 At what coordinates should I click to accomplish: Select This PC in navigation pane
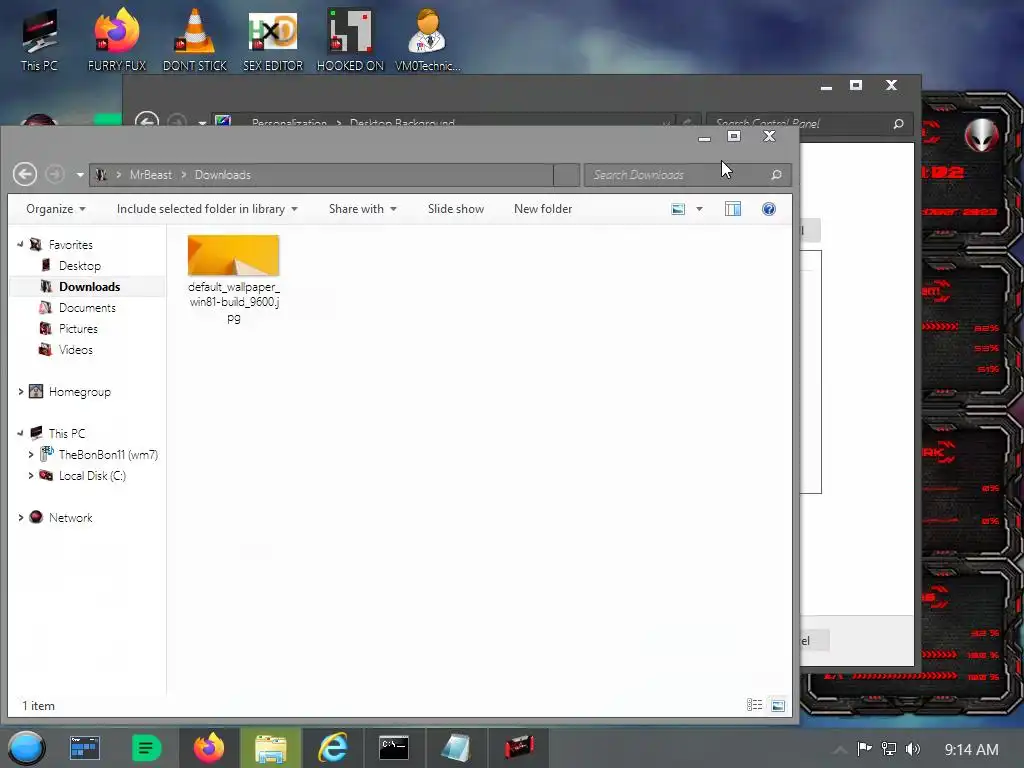pyautogui.click(x=67, y=434)
